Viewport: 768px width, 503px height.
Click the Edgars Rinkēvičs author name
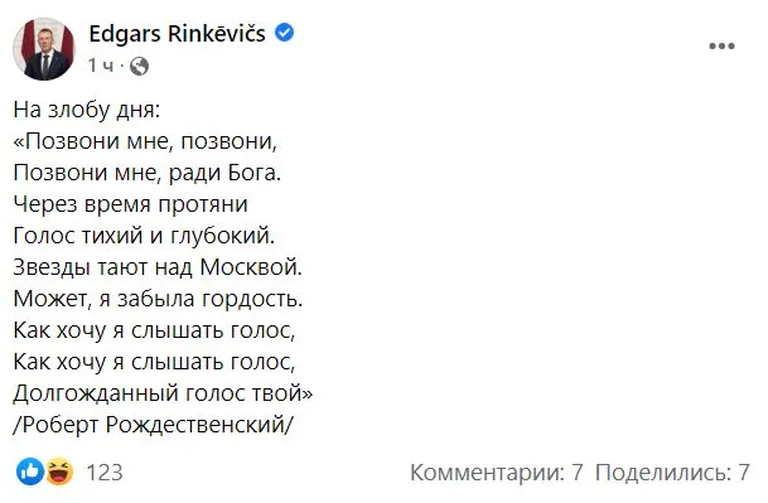[x=177, y=34]
